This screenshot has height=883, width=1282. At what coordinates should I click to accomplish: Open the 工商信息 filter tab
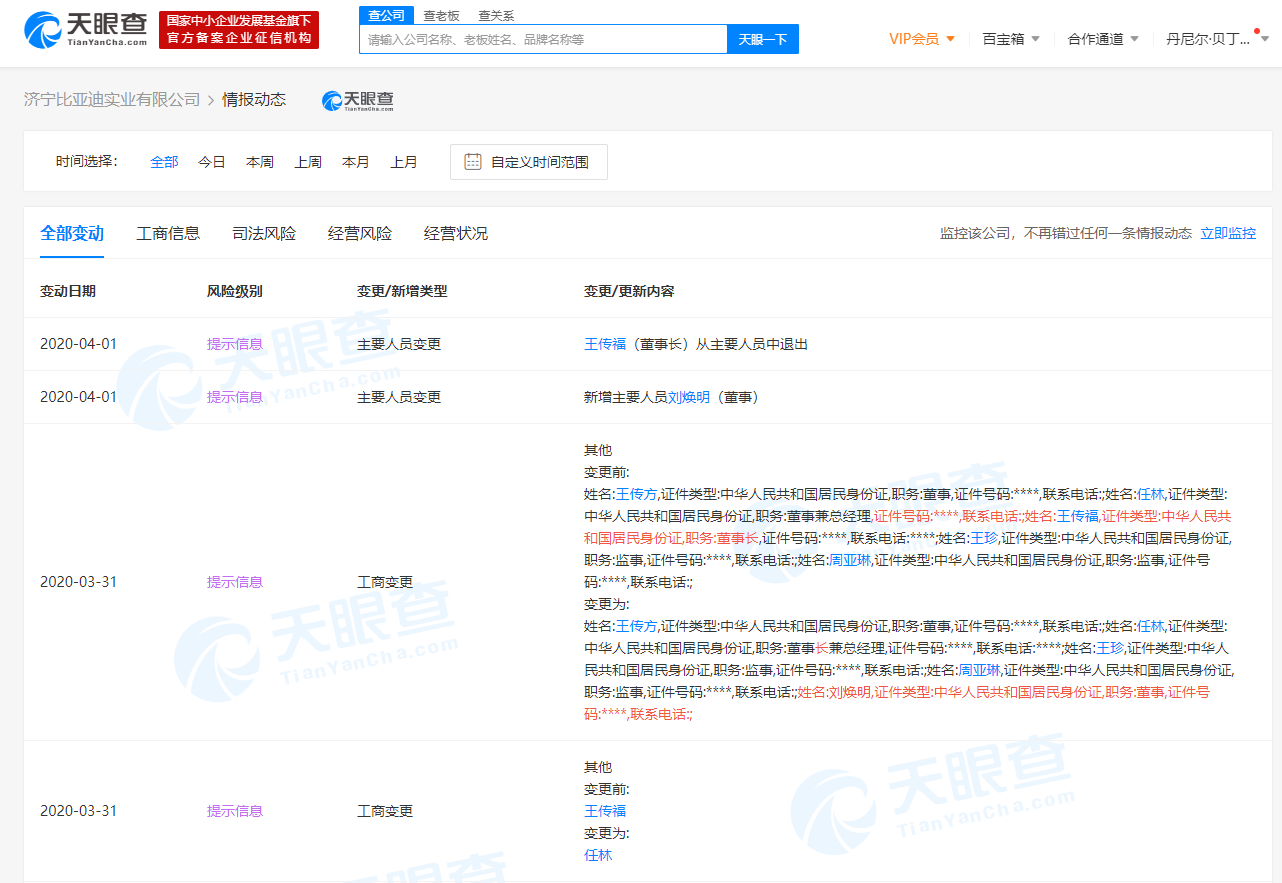tap(168, 233)
